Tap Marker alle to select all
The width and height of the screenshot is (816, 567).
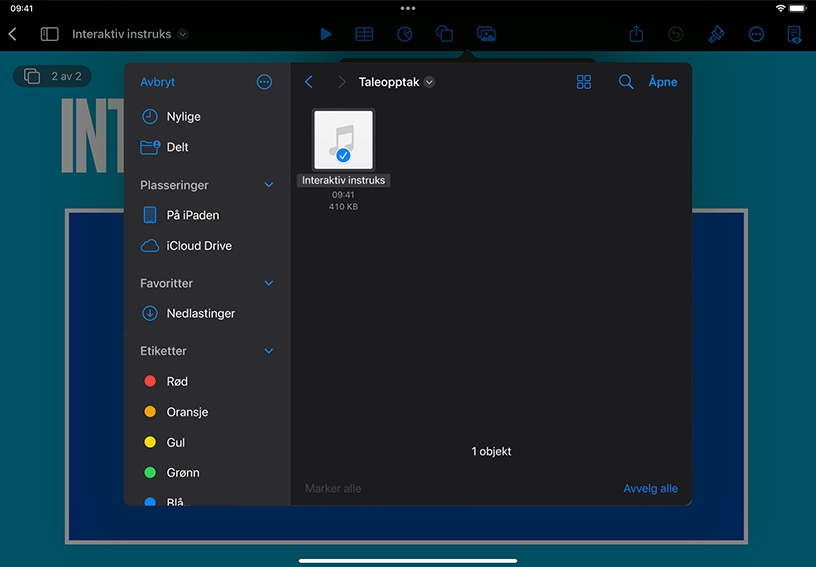pos(333,488)
